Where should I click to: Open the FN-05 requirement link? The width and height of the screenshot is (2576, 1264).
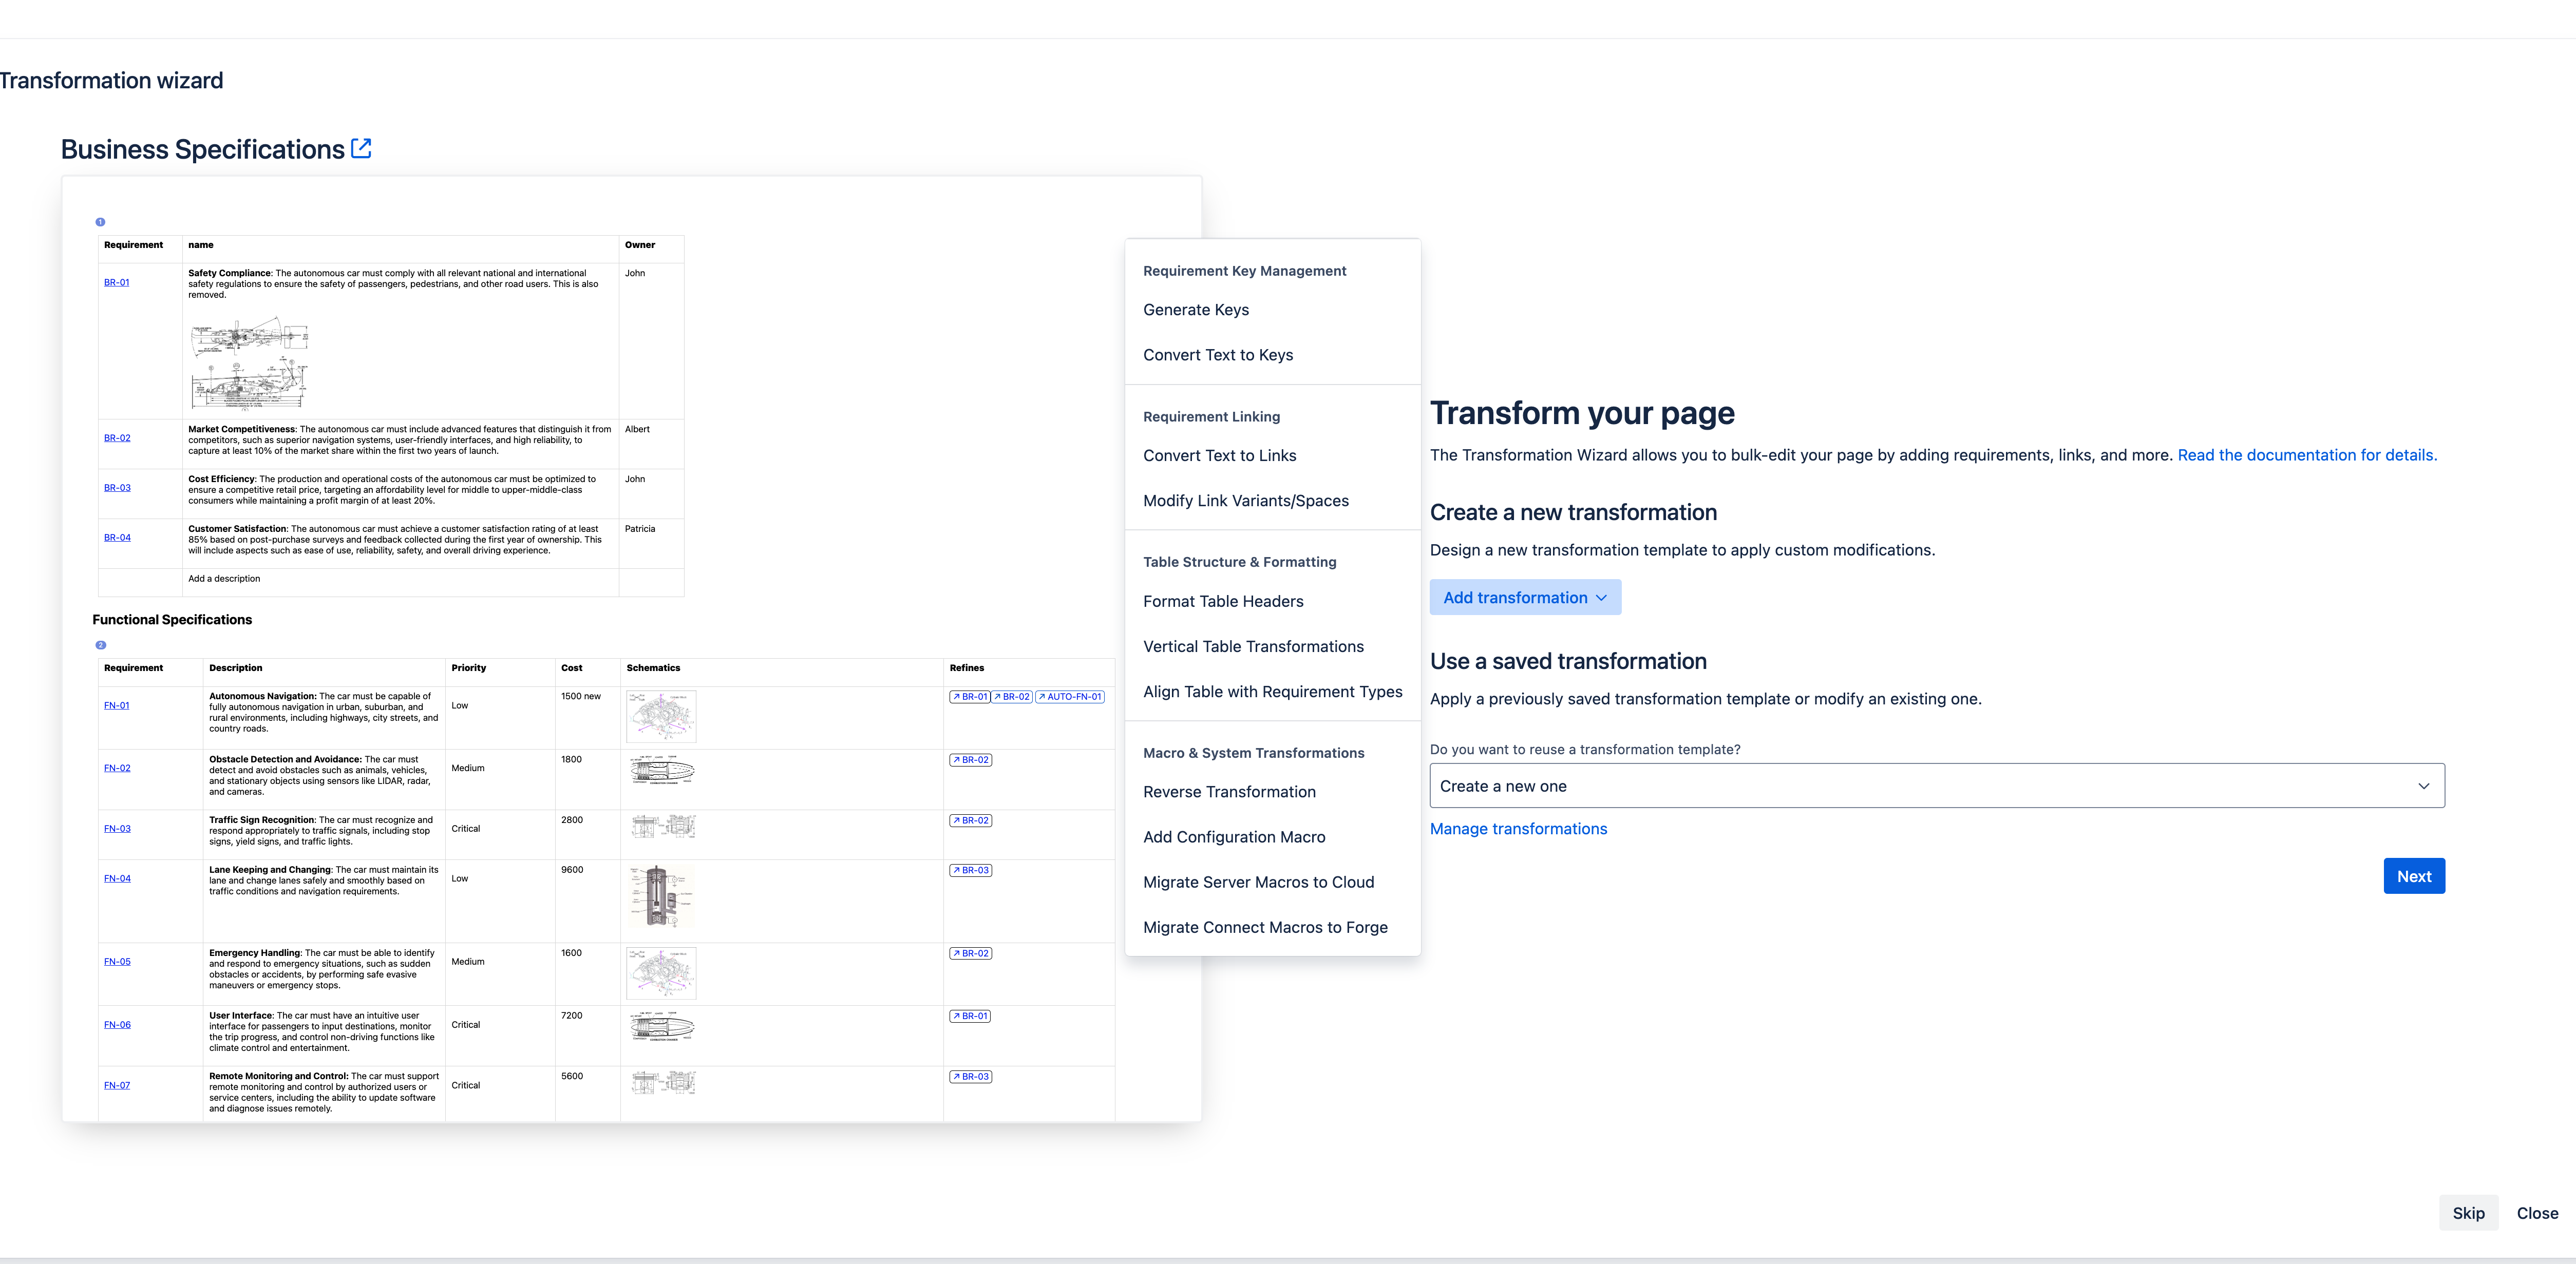point(117,962)
